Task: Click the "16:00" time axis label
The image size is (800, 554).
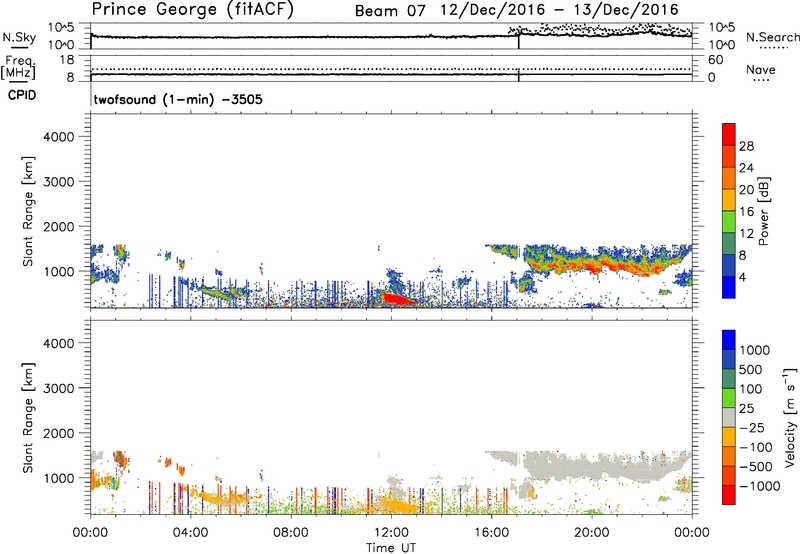Action: click(491, 533)
